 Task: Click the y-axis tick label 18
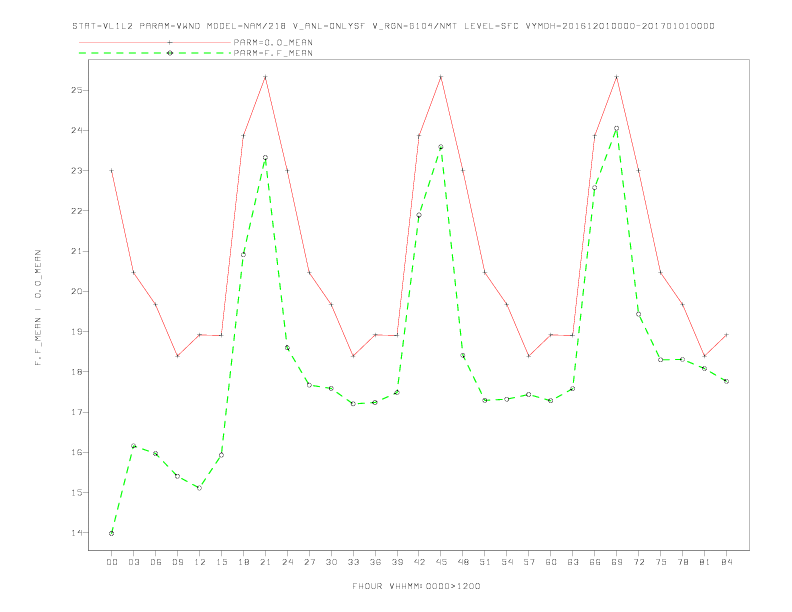pos(77,372)
